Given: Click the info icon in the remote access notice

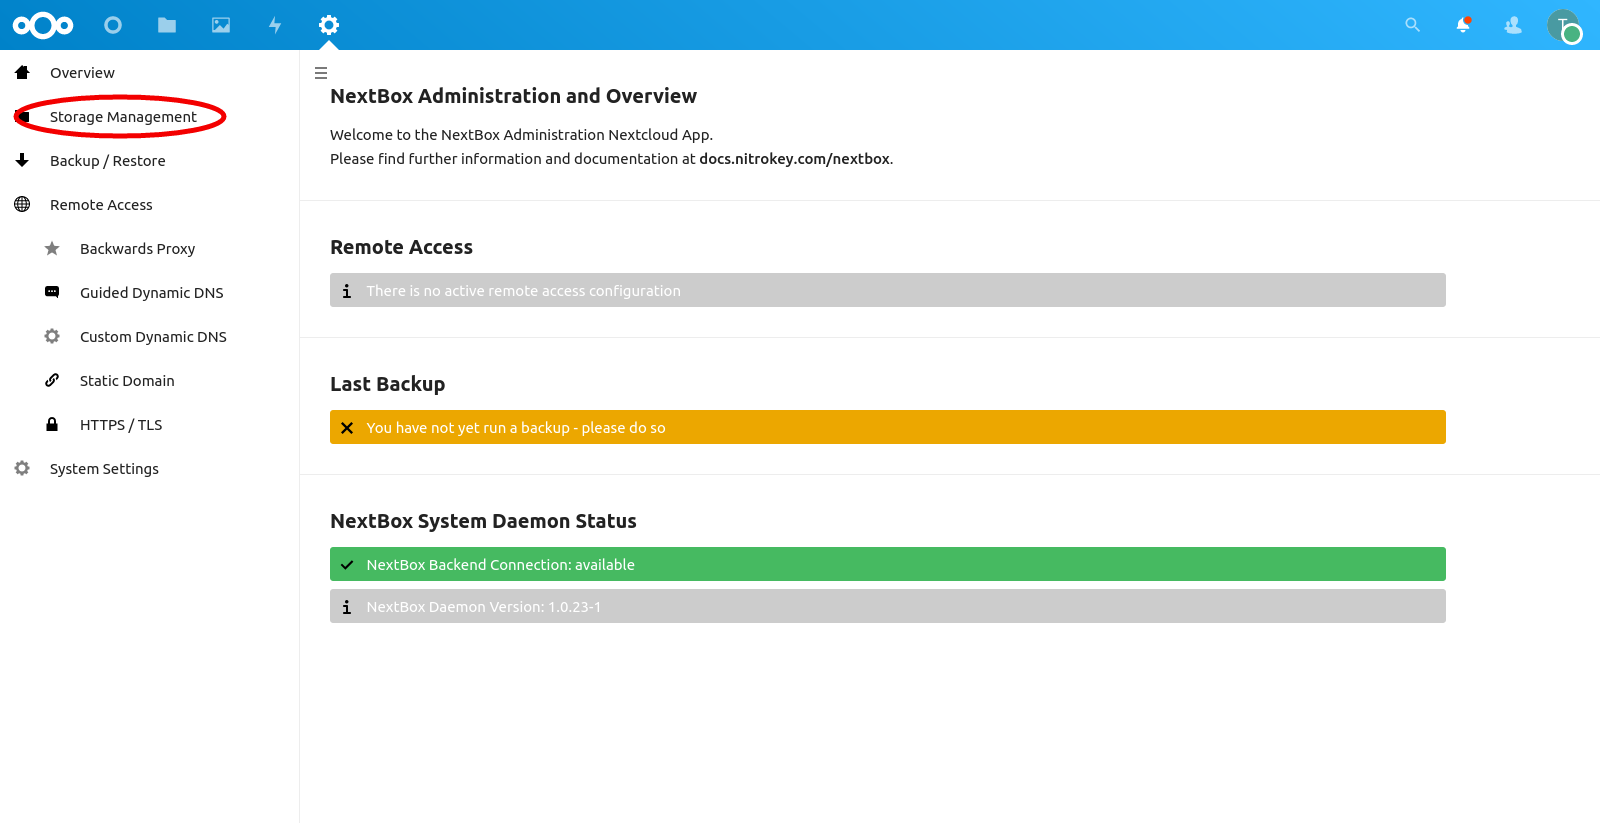Looking at the screenshot, I should coord(347,291).
